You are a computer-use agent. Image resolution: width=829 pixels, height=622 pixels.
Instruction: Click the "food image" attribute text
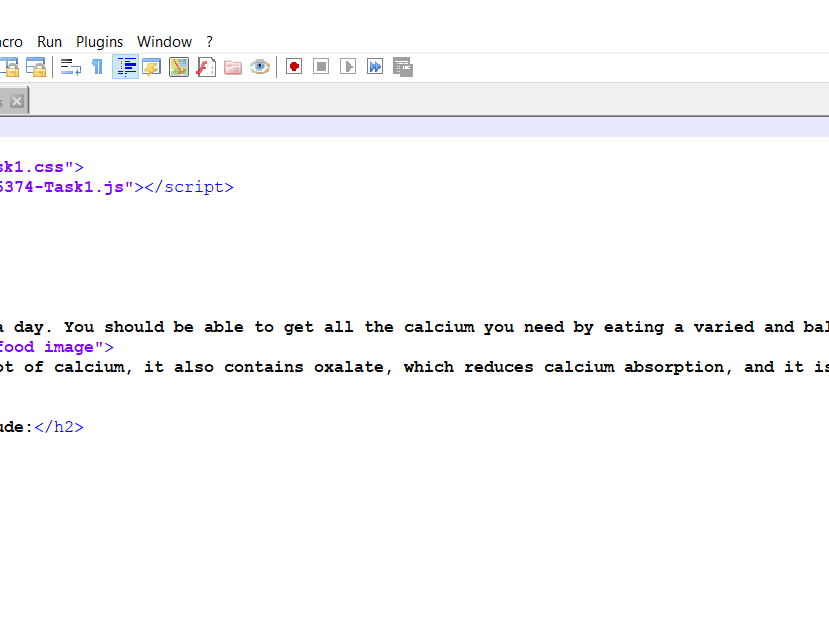[47, 347]
